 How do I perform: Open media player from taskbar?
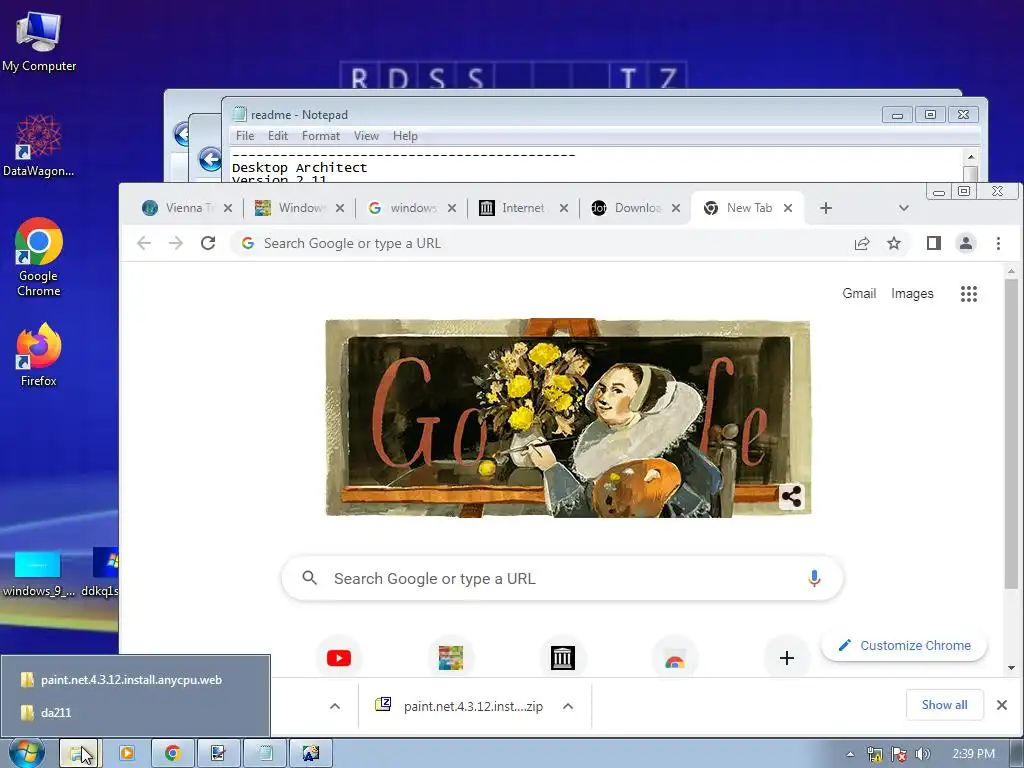tap(127, 754)
